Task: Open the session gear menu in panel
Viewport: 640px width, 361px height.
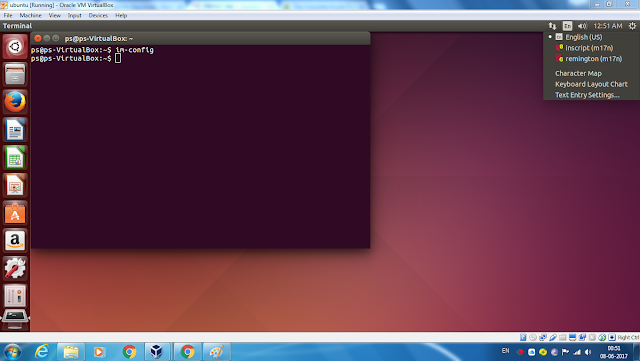Action: (x=632, y=26)
